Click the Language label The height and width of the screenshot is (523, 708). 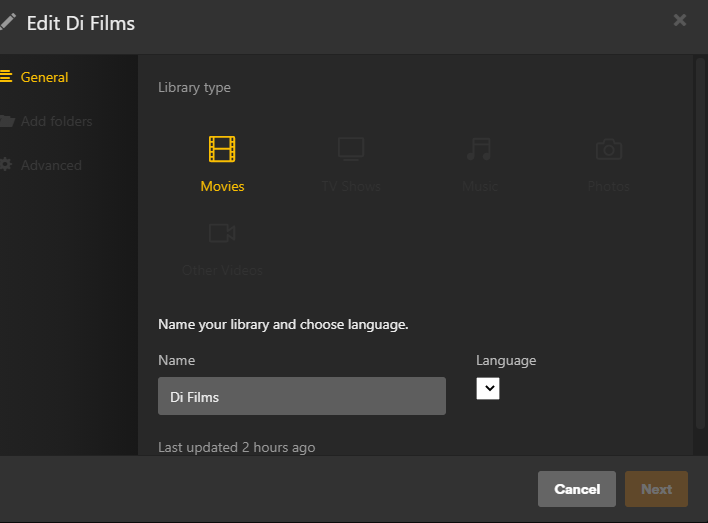tap(506, 360)
